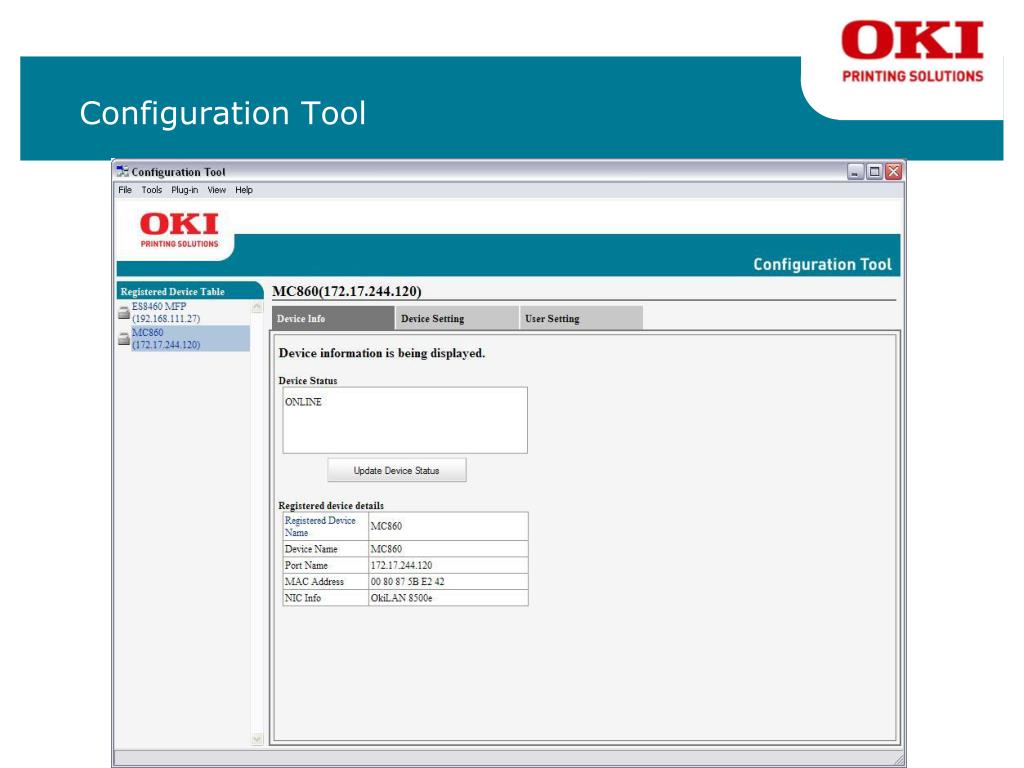Click device list scrollbar down arrow

[x=257, y=739]
